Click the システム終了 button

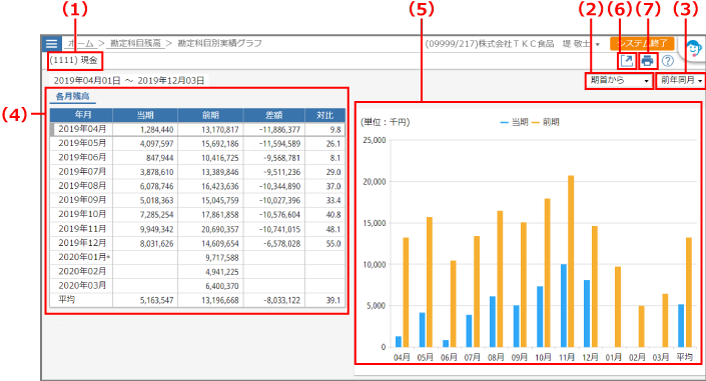click(x=642, y=44)
